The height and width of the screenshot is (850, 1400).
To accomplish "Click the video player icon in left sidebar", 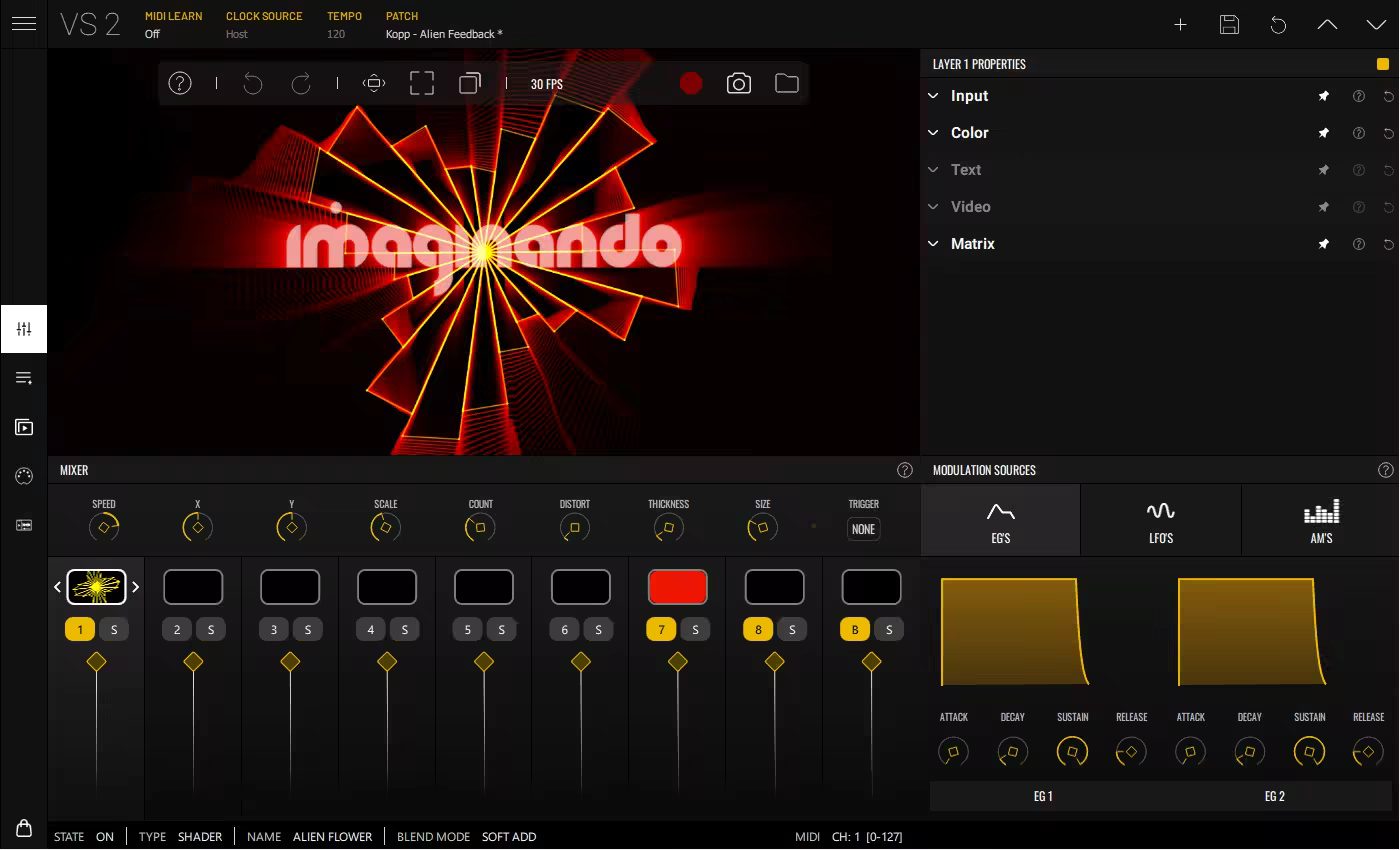I will (24, 427).
